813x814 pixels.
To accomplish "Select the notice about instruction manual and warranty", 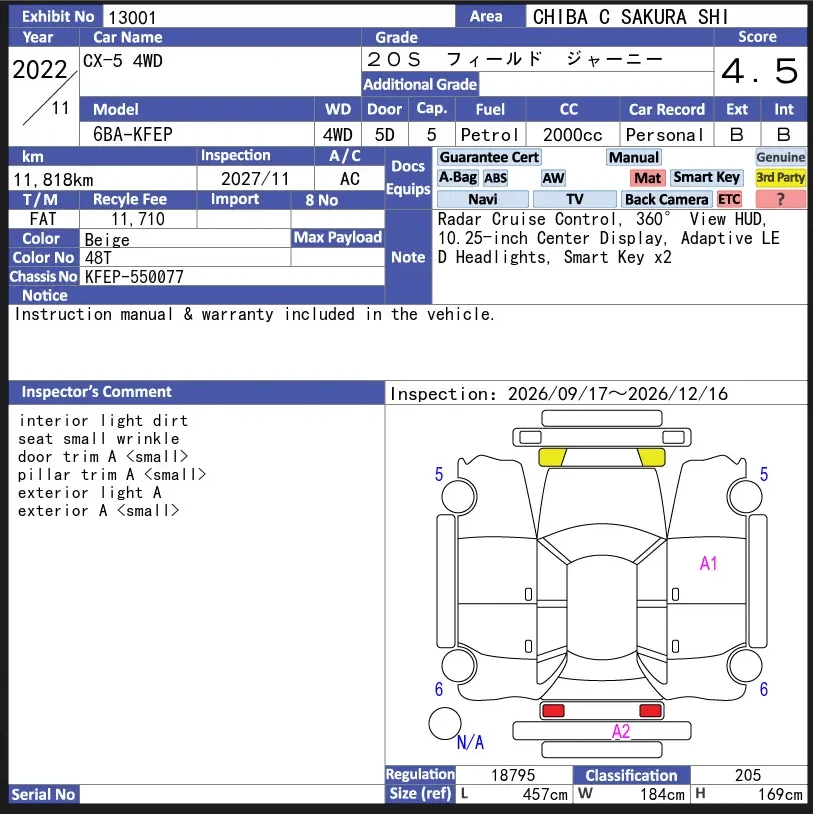I will pyautogui.click(x=254, y=314).
